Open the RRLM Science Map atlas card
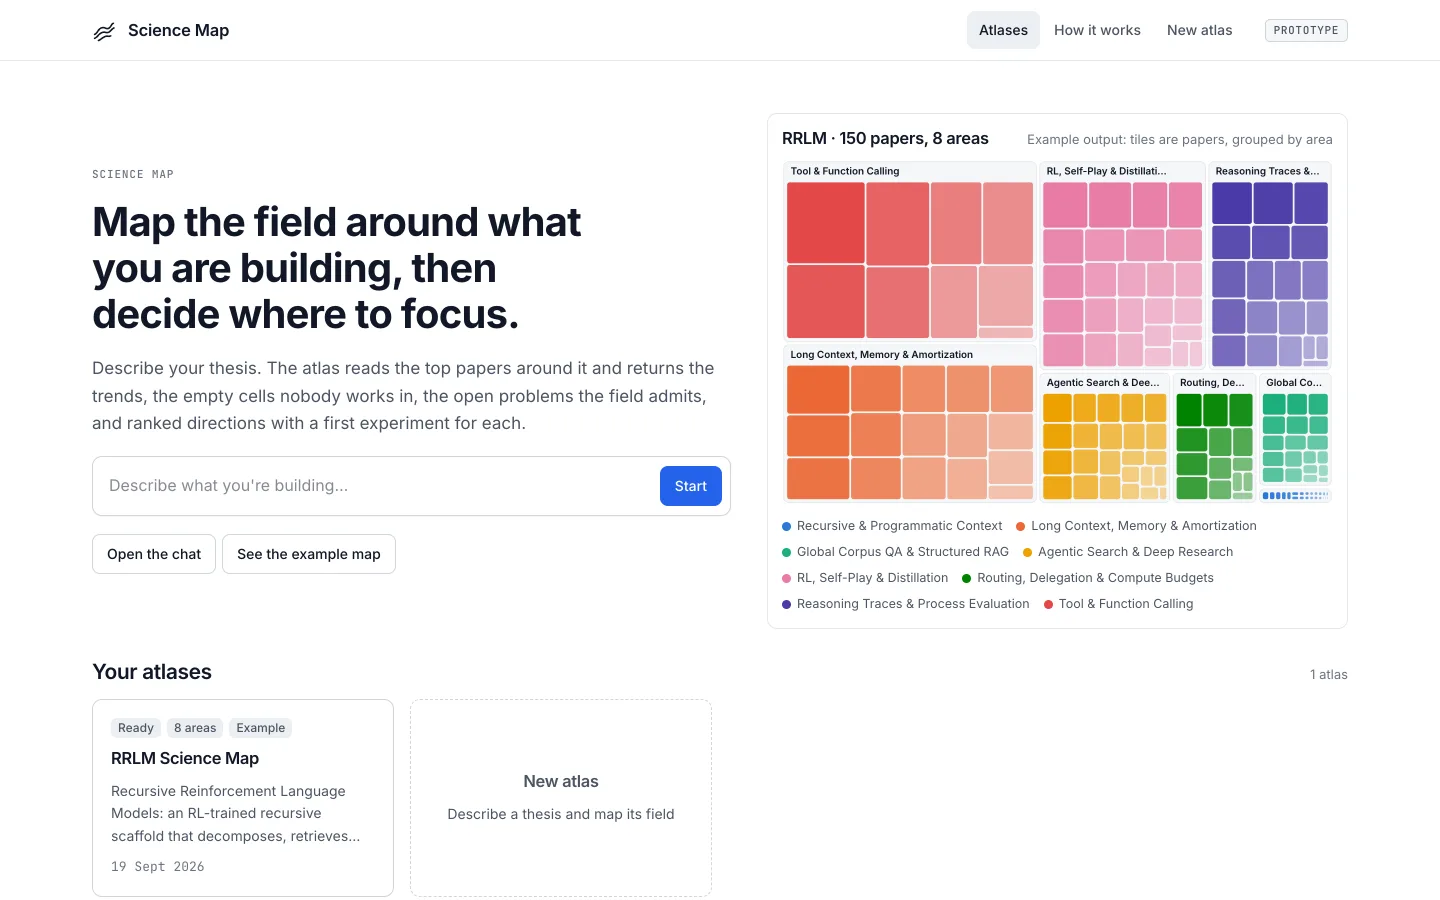The image size is (1440, 900). [243, 798]
